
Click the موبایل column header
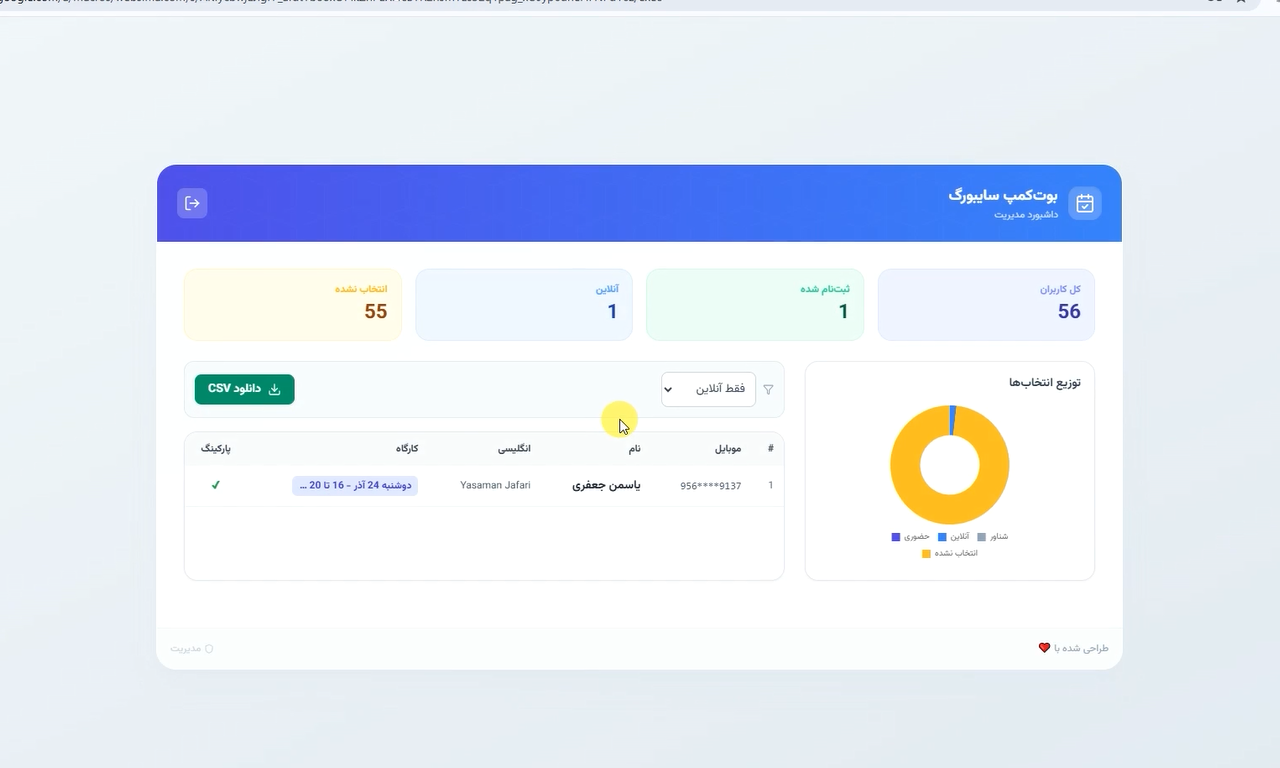coord(728,449)
